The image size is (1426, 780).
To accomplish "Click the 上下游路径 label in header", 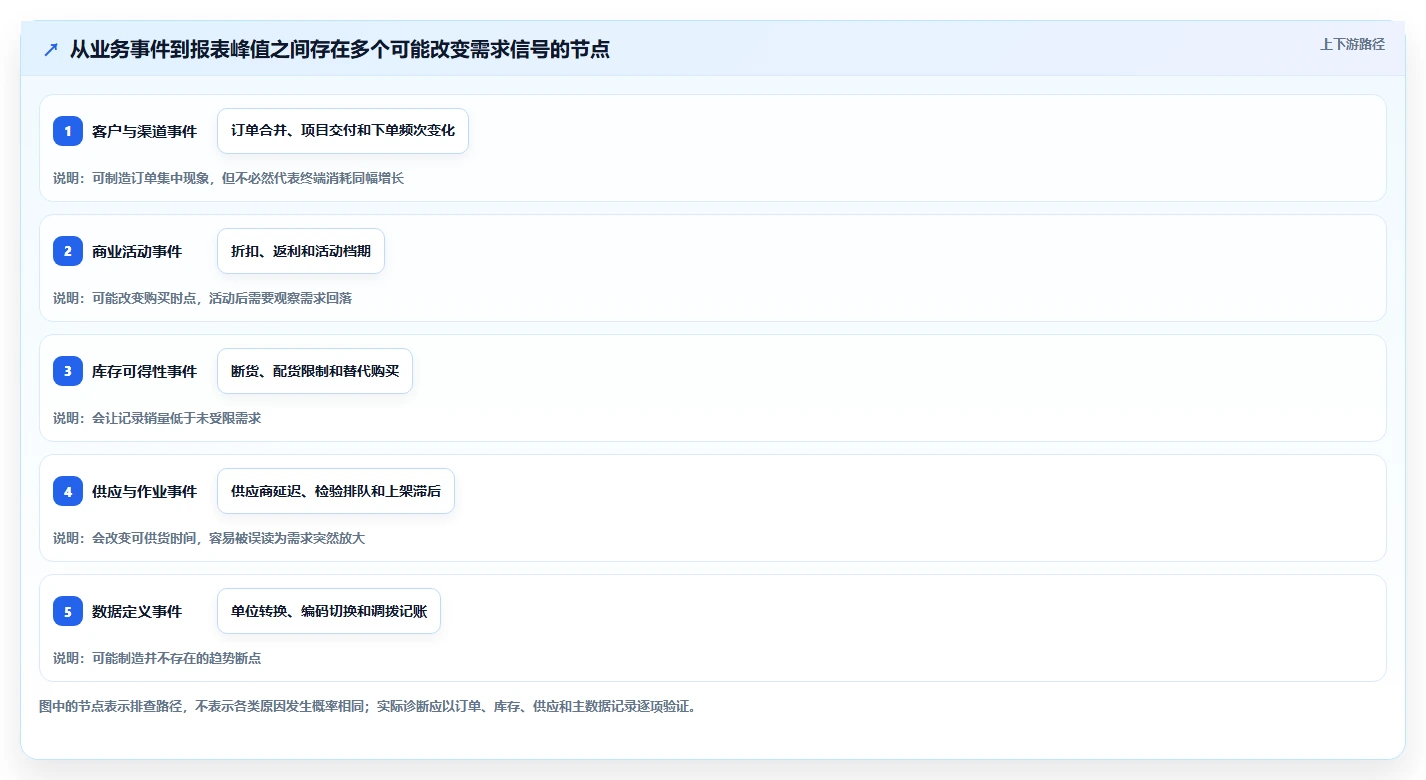I will click(x=1352, y=44).
